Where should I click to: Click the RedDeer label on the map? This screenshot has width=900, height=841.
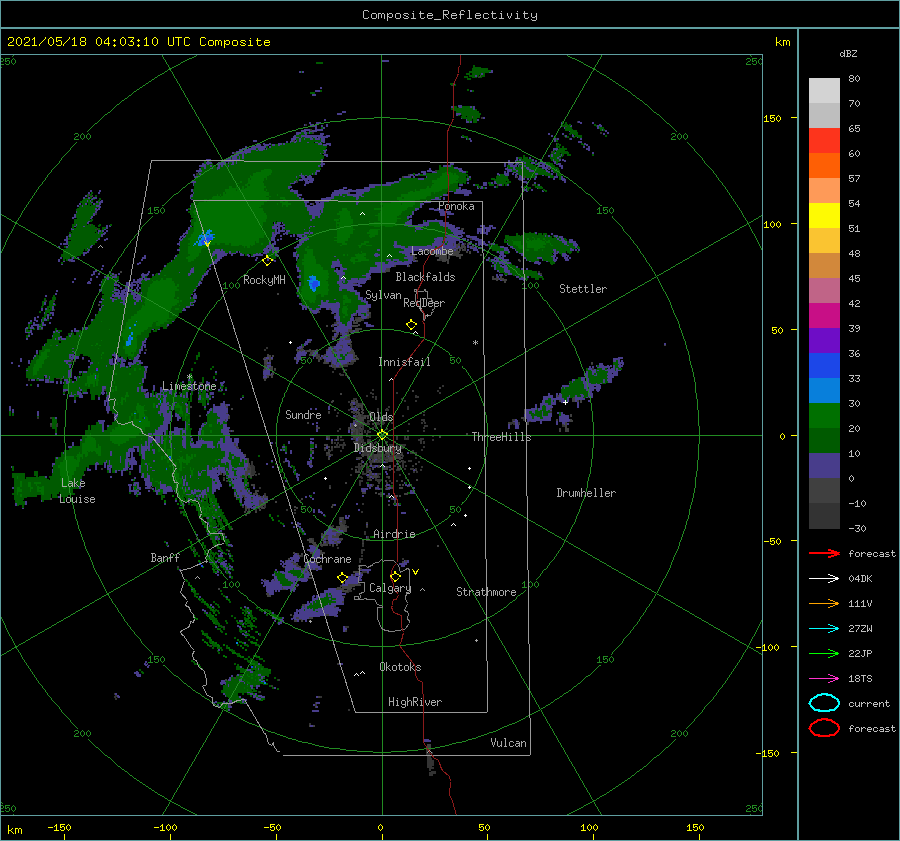tap(424, 303)
